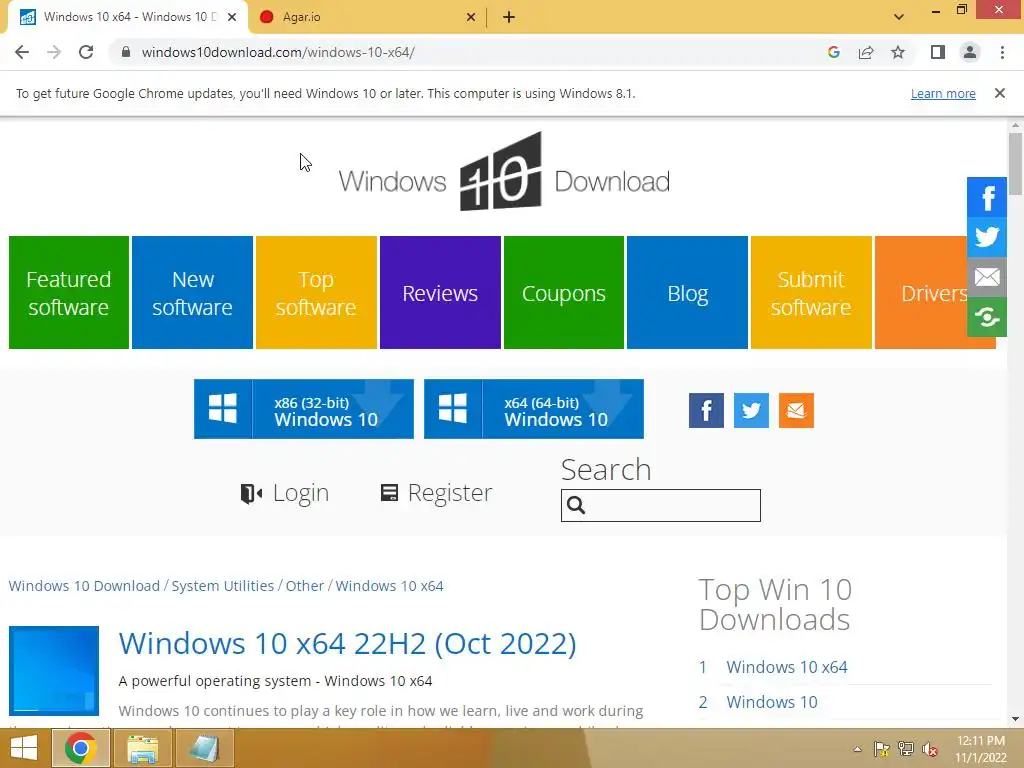1024x768 pixels.
Task: Open a new browser tab
Action: tap(509, 17)
